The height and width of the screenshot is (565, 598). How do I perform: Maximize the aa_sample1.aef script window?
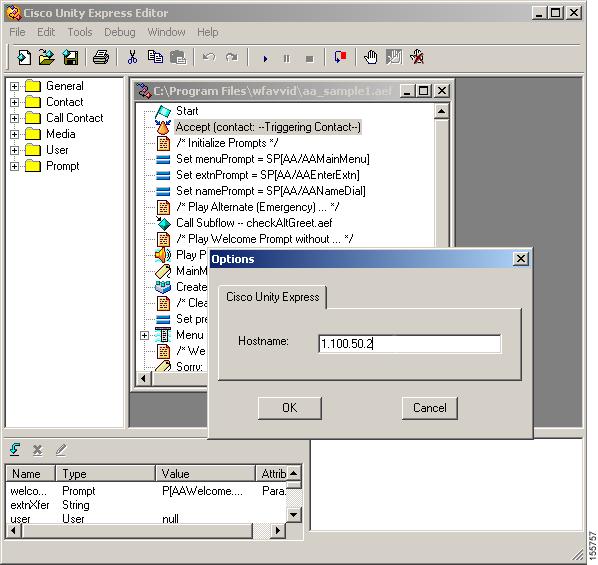point(423,91)
